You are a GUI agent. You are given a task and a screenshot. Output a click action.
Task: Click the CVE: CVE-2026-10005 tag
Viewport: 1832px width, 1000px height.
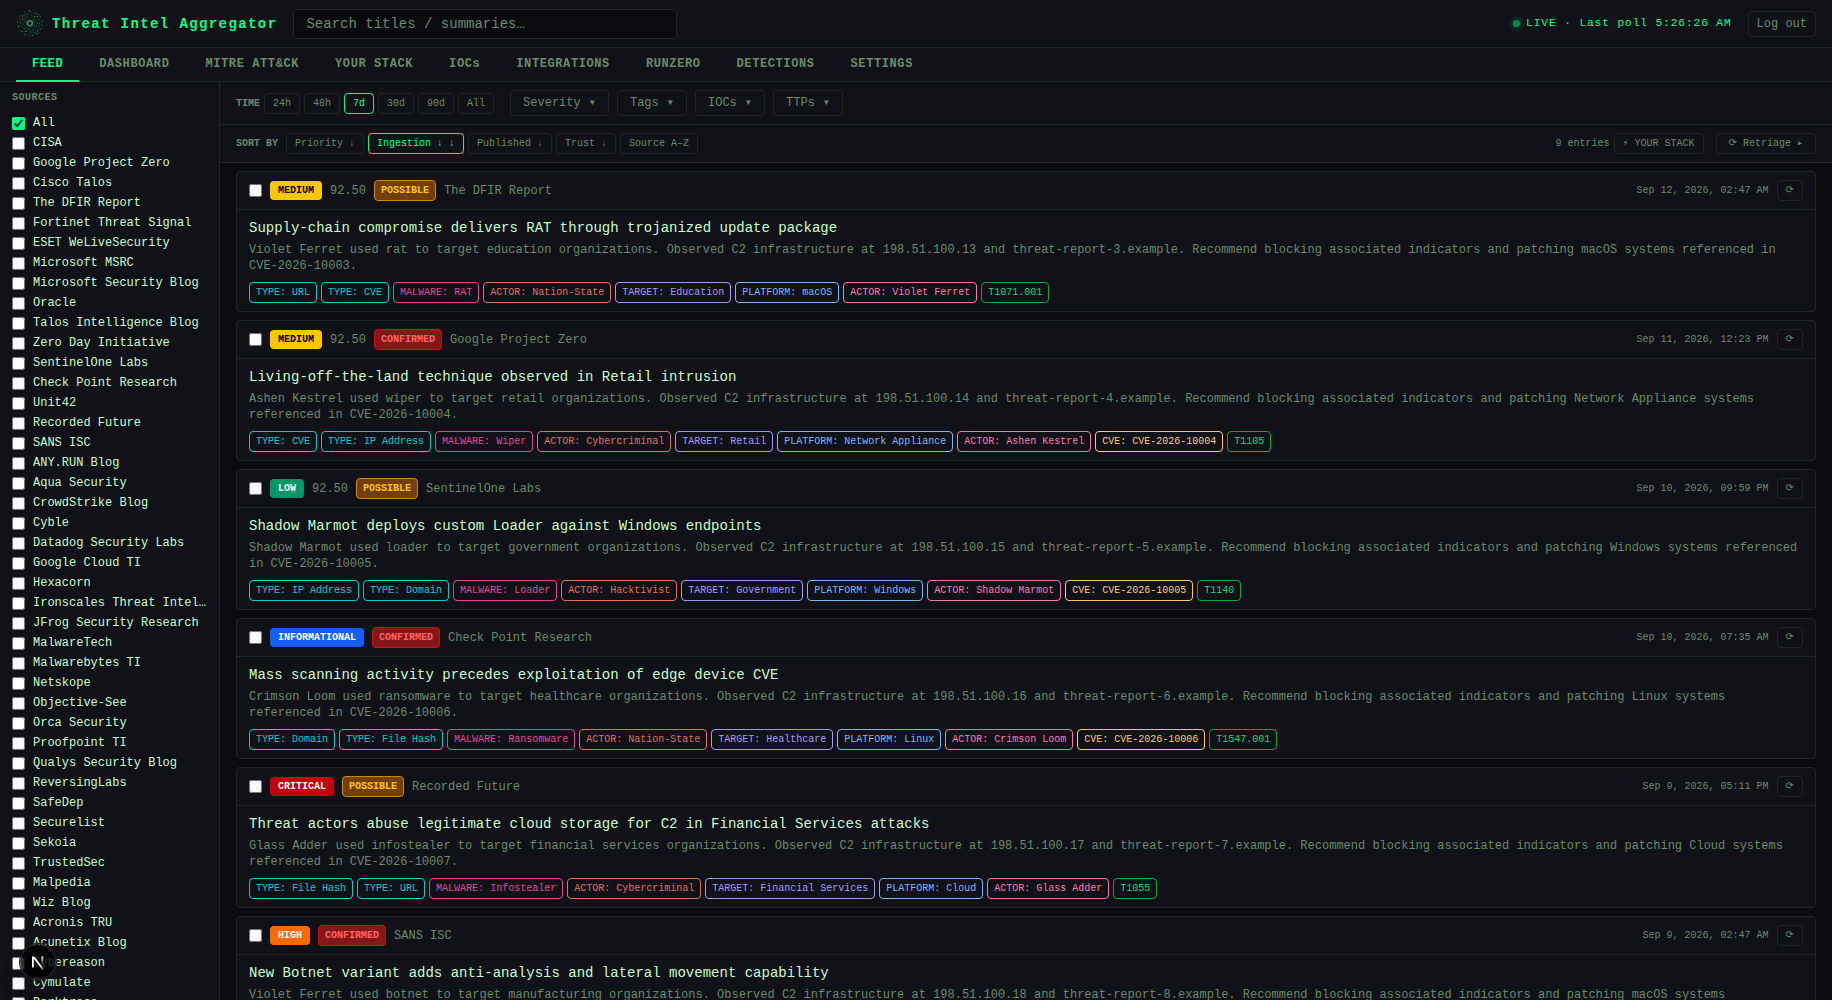1129,590
